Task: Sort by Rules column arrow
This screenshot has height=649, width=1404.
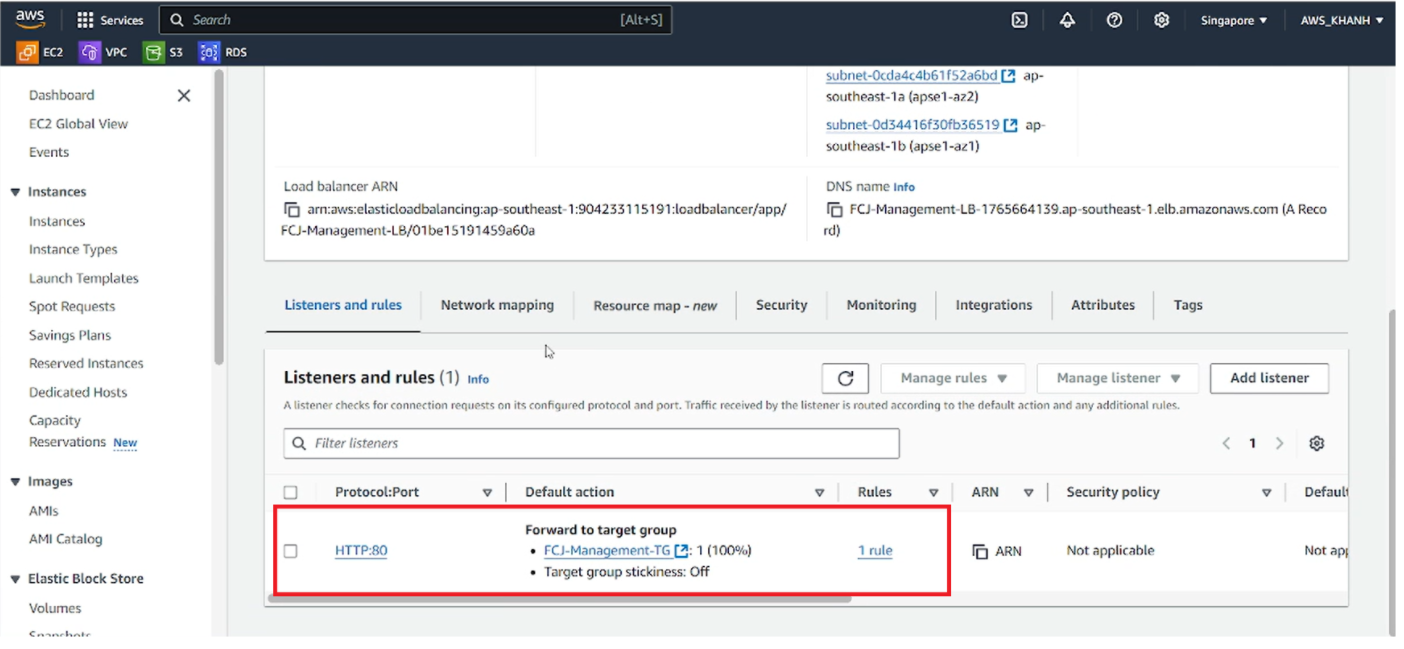Action: click(933, 493)
